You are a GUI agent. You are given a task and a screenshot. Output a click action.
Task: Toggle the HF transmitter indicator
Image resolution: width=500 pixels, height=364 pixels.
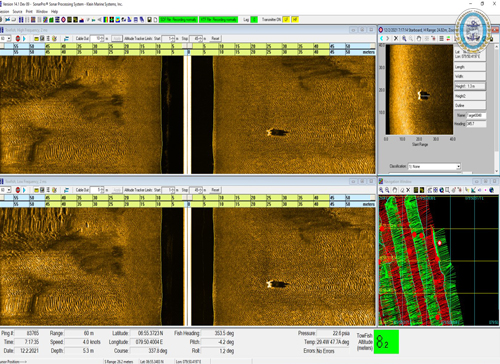[295, 20]
